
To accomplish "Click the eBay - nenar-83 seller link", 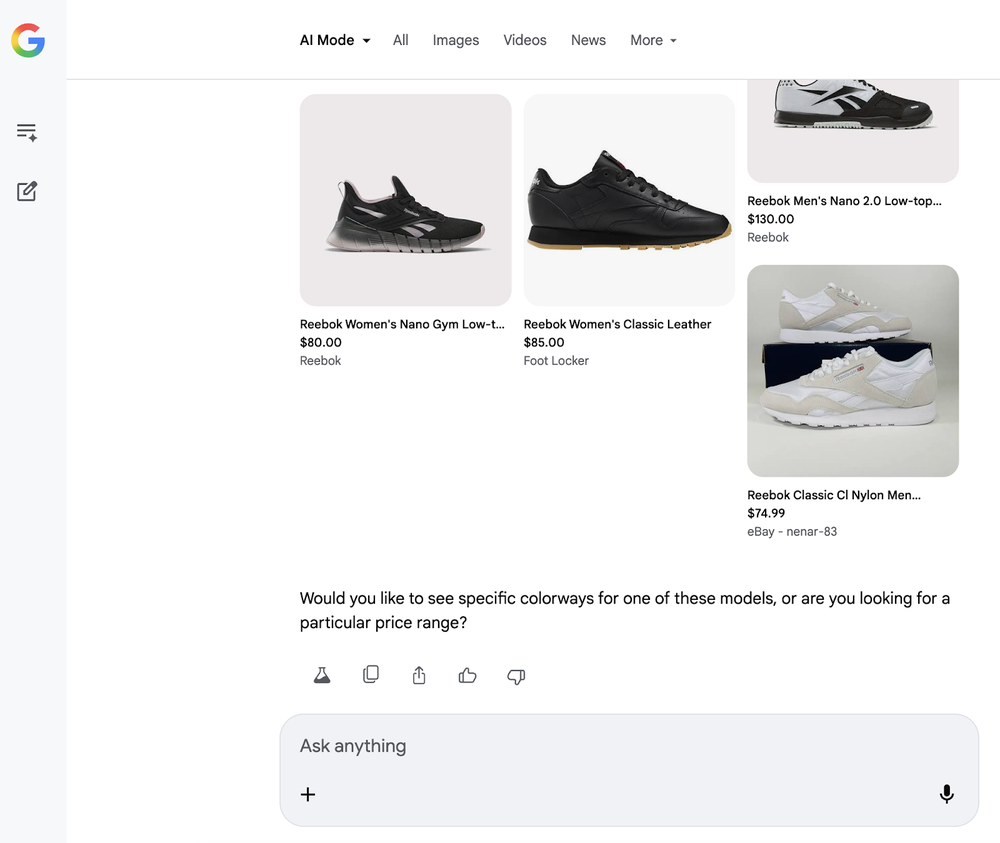I will tap(792, 531).
